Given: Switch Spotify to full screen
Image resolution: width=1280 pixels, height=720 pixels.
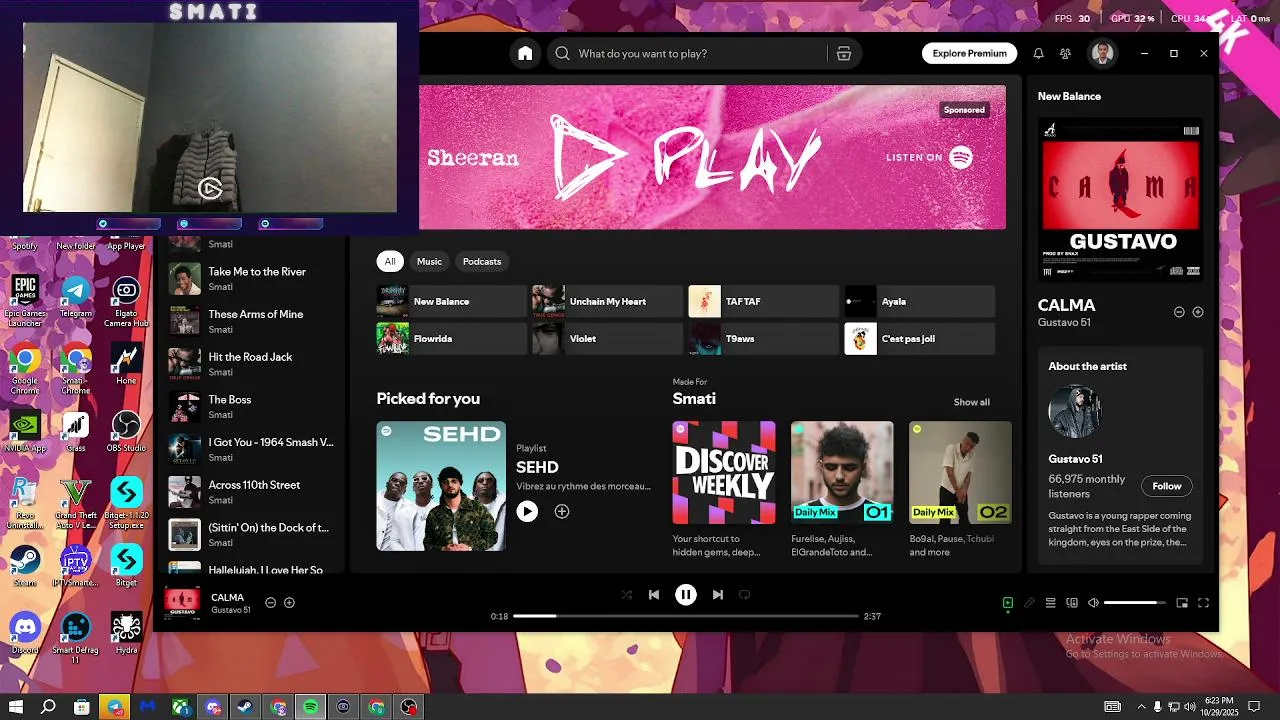Looking at the screenshot, I should (x=1204, y=603).
